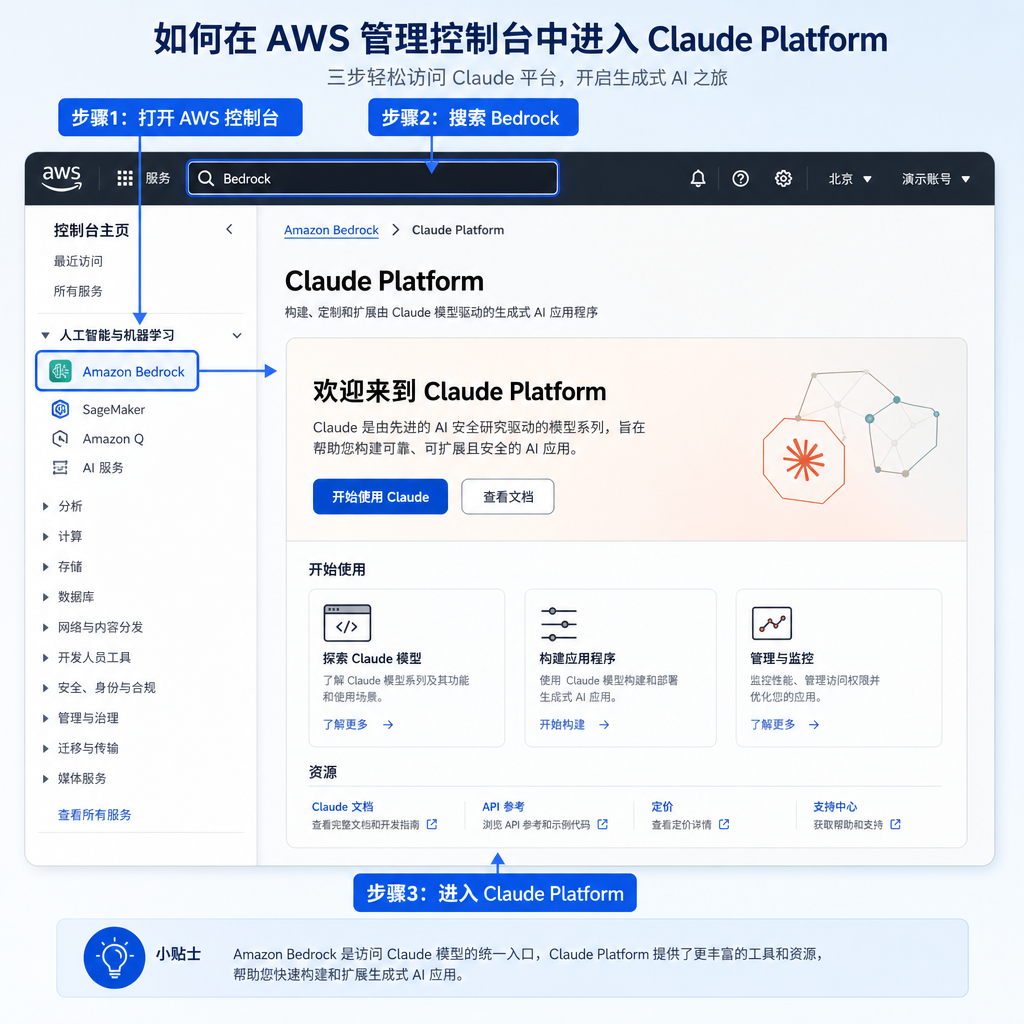Expand the 存储 category
Screen dimensions: 1024x1024
45,566
